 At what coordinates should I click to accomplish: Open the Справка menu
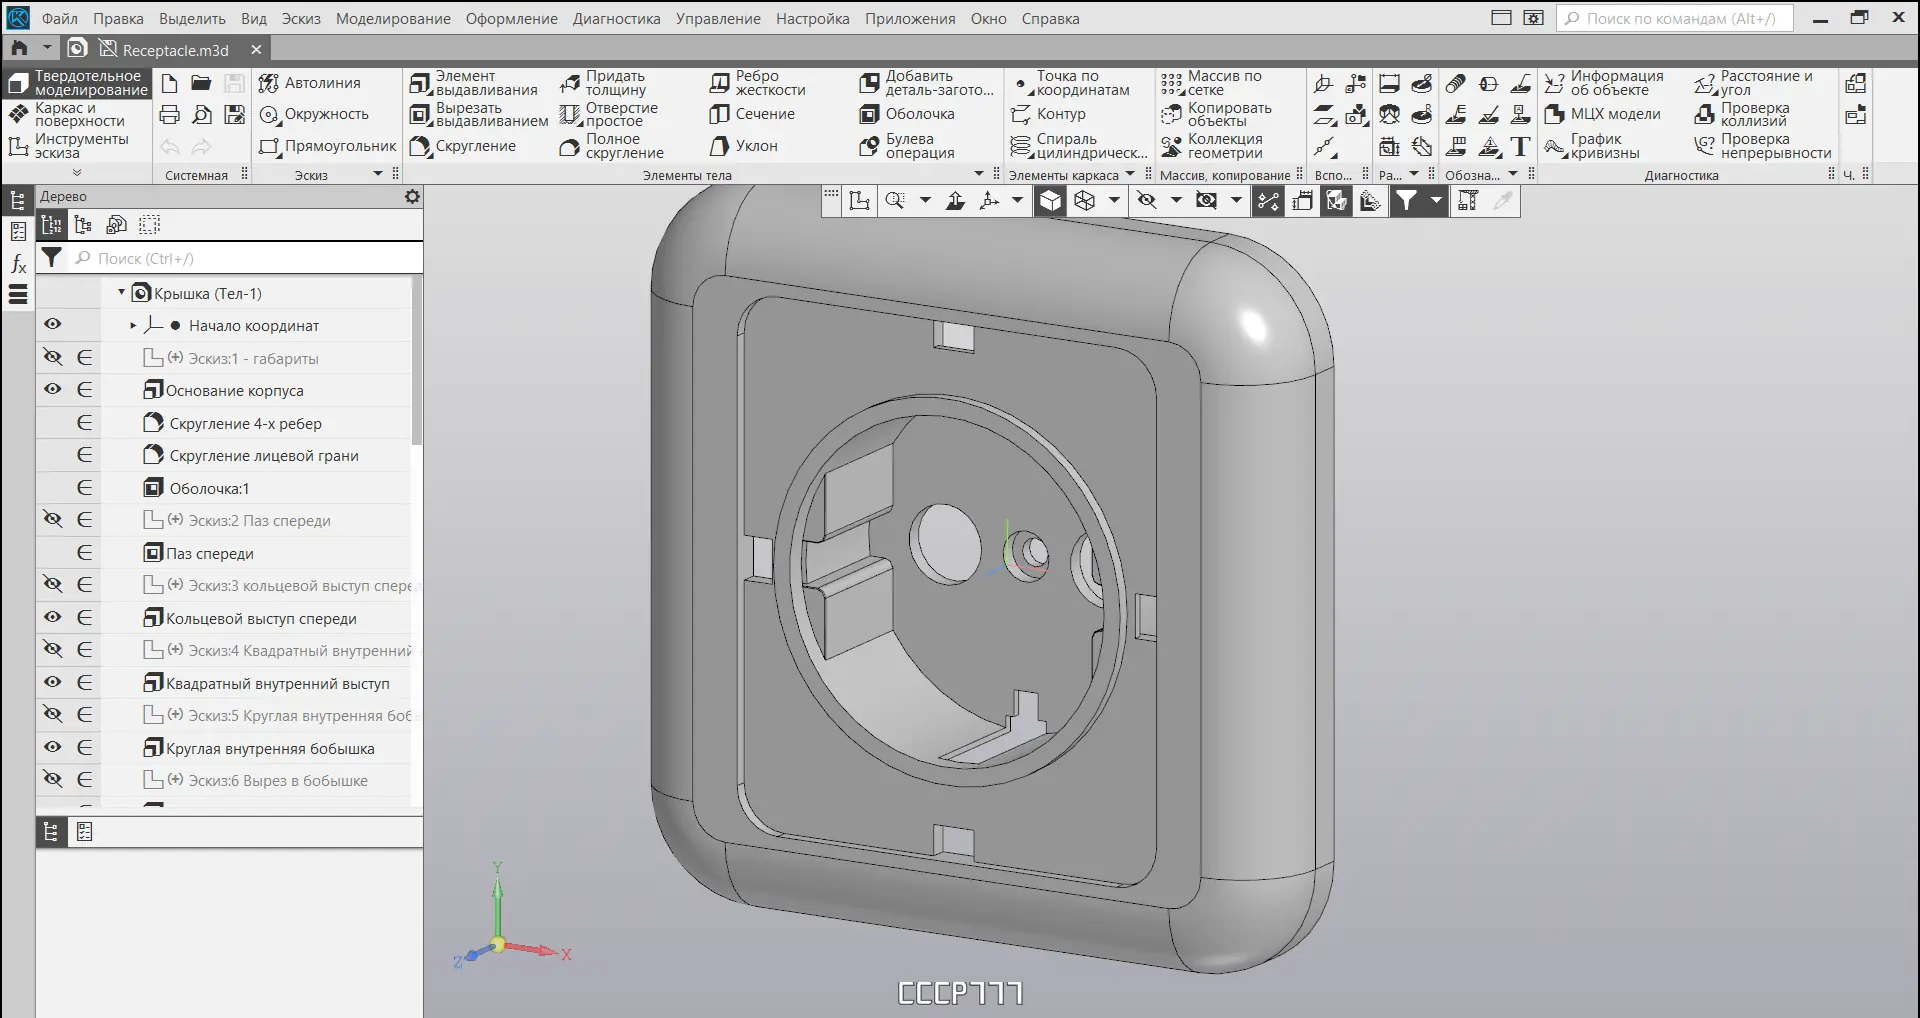[1050, 19]
